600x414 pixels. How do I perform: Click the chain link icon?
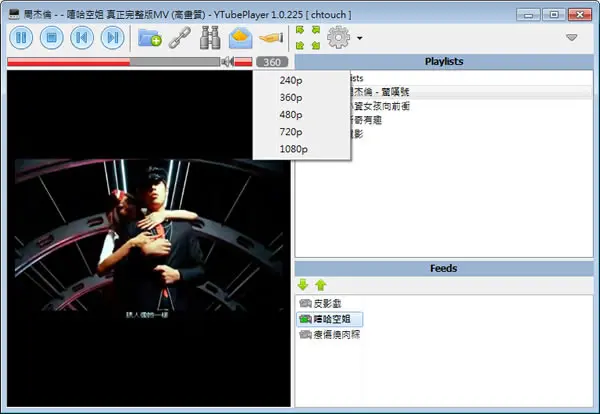(180, 37)
